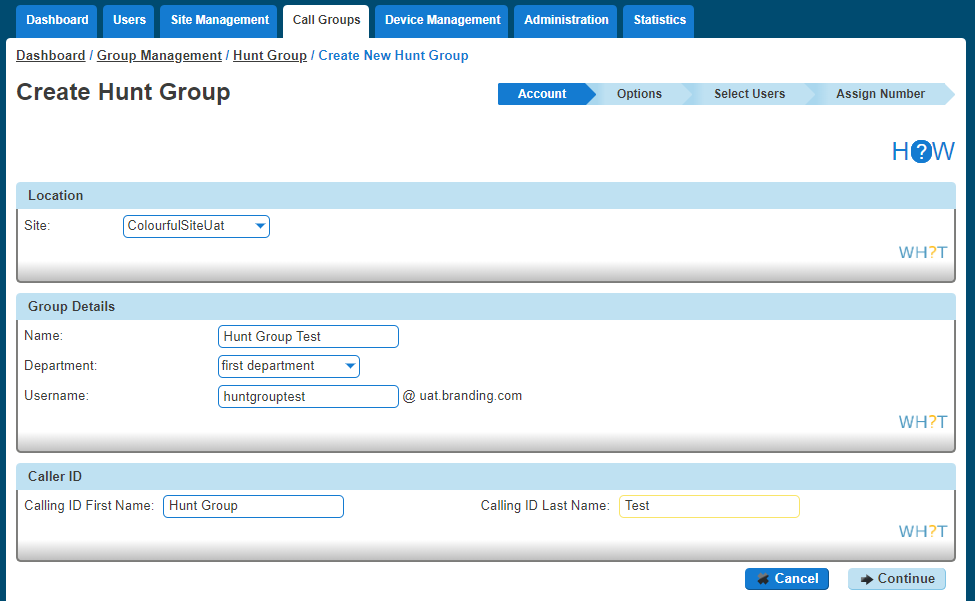Image resolution: width=975 pixels, height=601 pixels.
Task: Click the Create New Hunt Group breadcrumb
Action: (393, 56)
